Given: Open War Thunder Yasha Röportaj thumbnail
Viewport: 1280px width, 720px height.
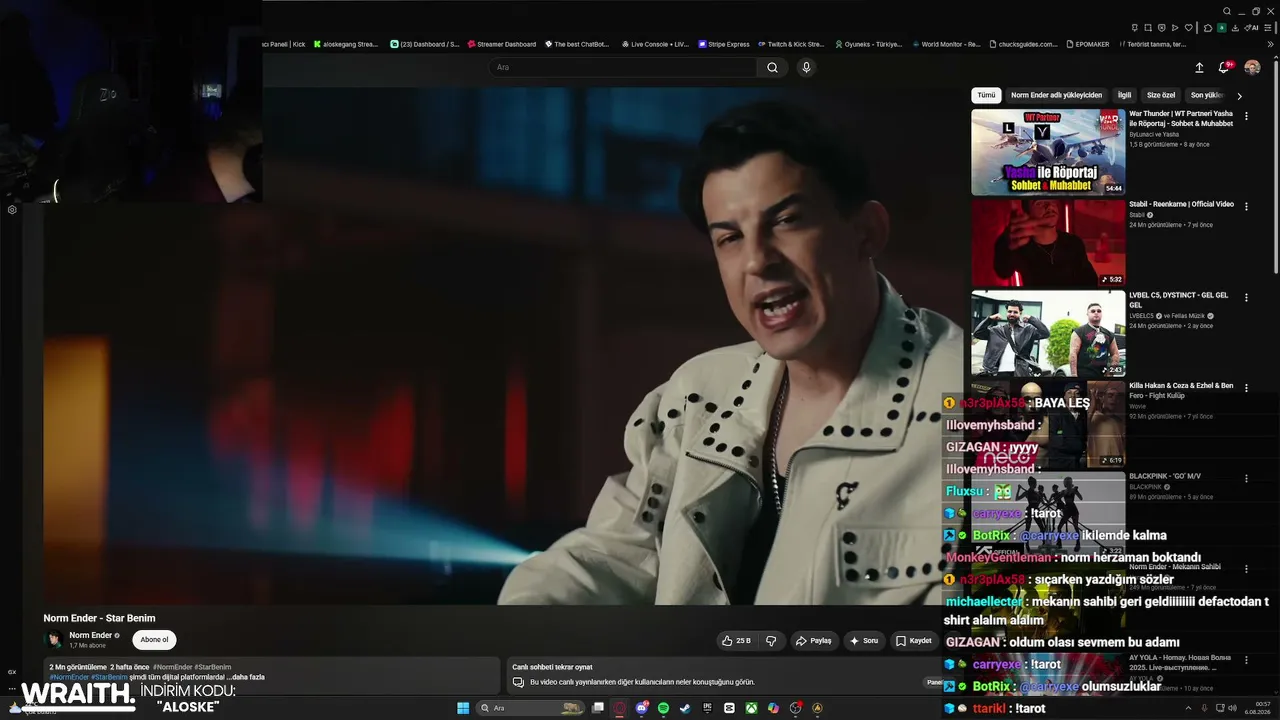Looking at the screenshot, I should point(1048,152).
